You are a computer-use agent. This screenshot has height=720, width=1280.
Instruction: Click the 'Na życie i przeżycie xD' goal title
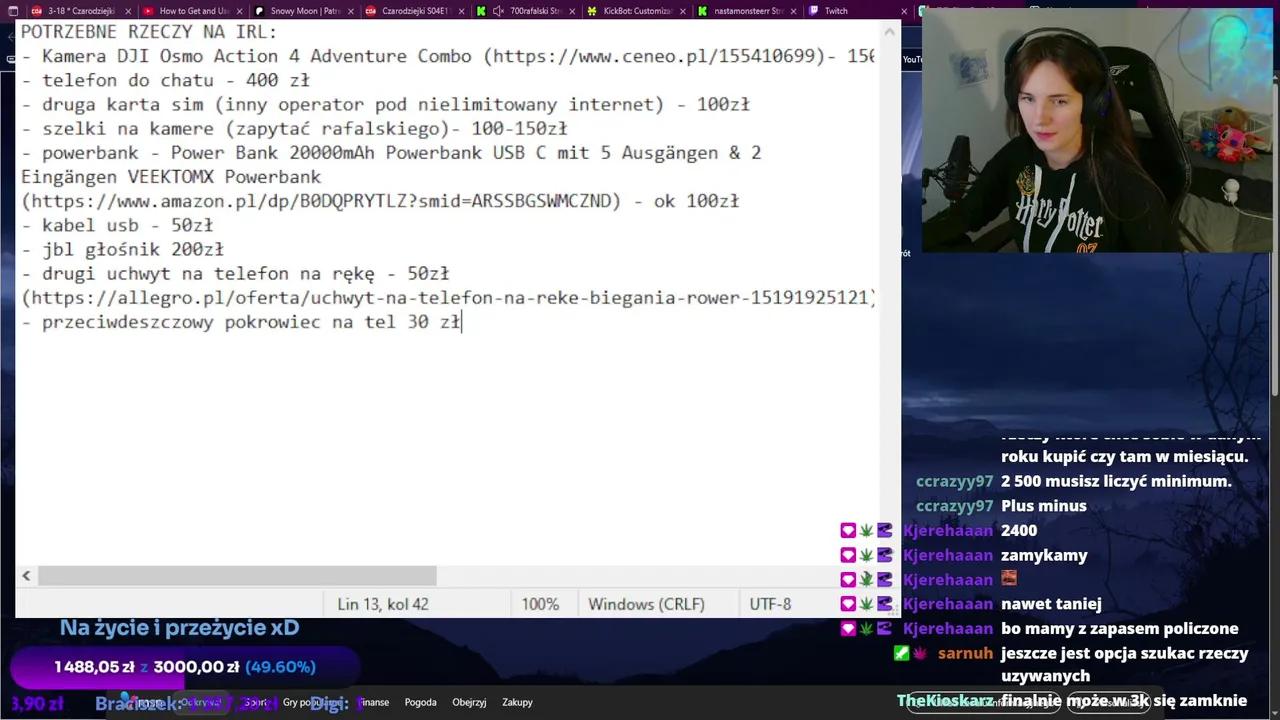point(179,628)
